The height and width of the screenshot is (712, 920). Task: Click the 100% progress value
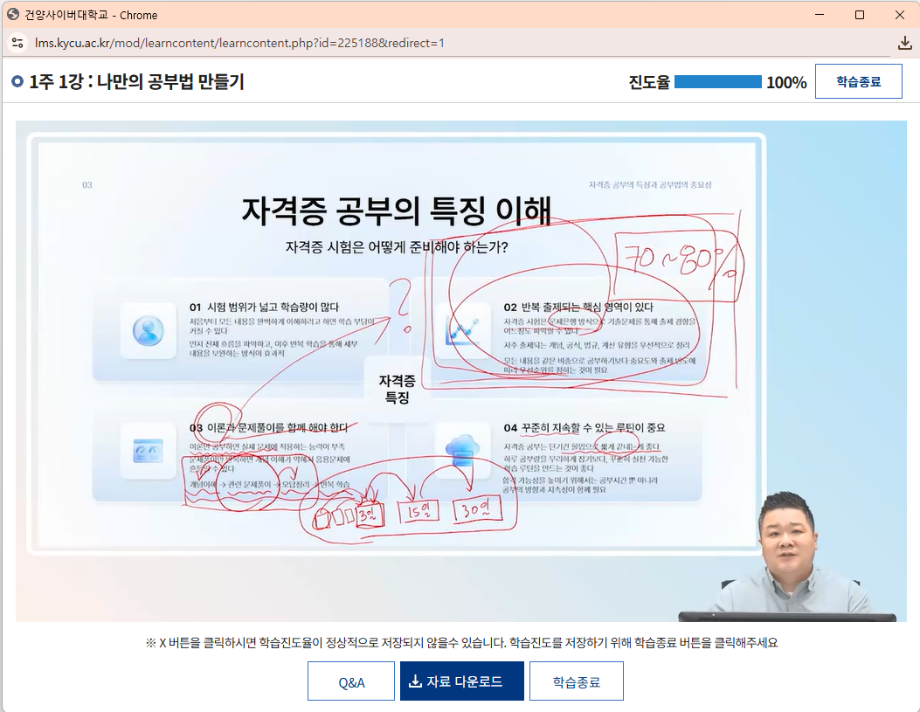tap(786, 82)
